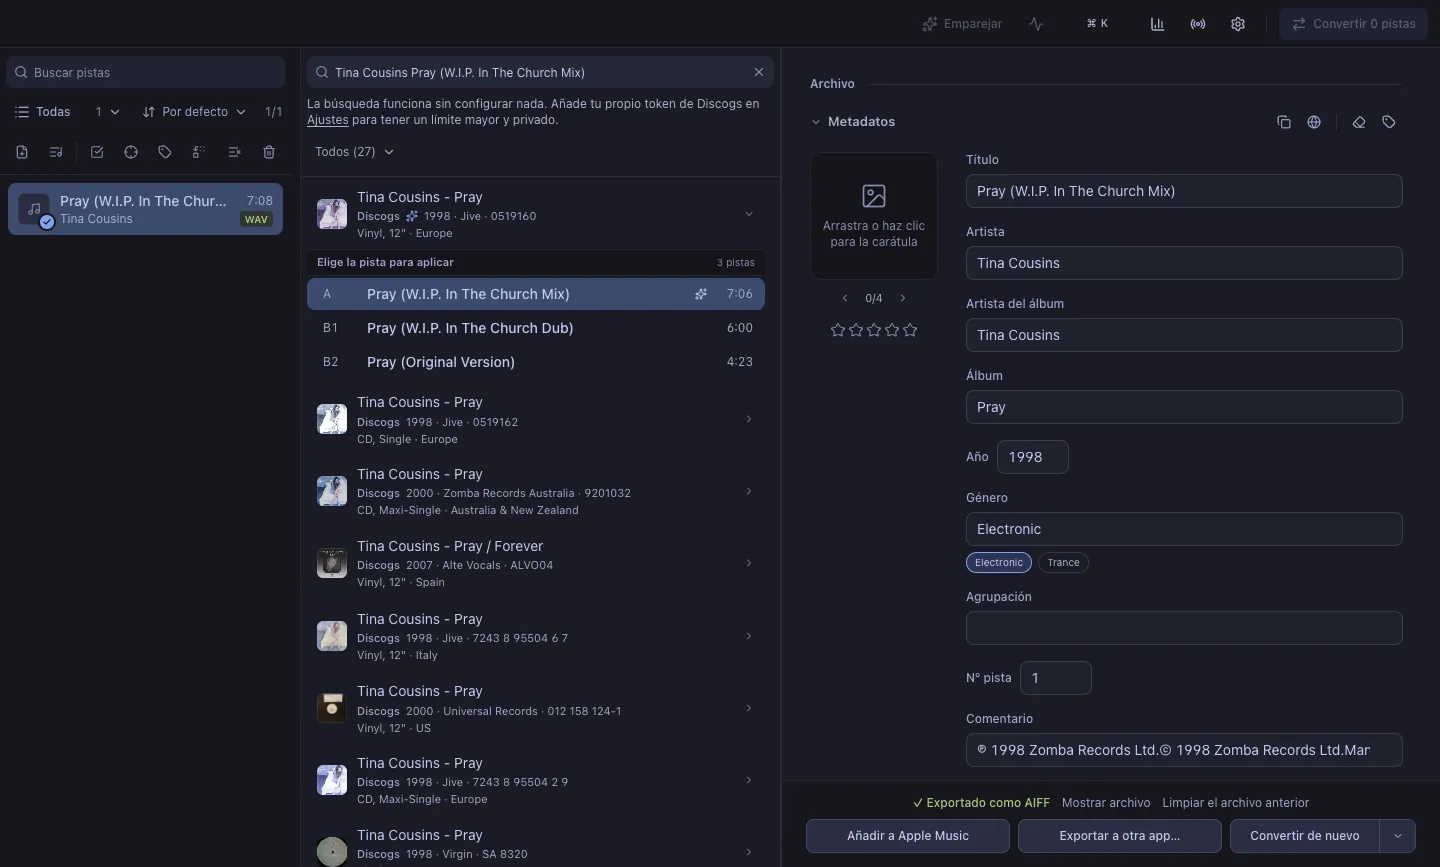
Task: Collapse the Metadatos section
Action: (816, 122)
